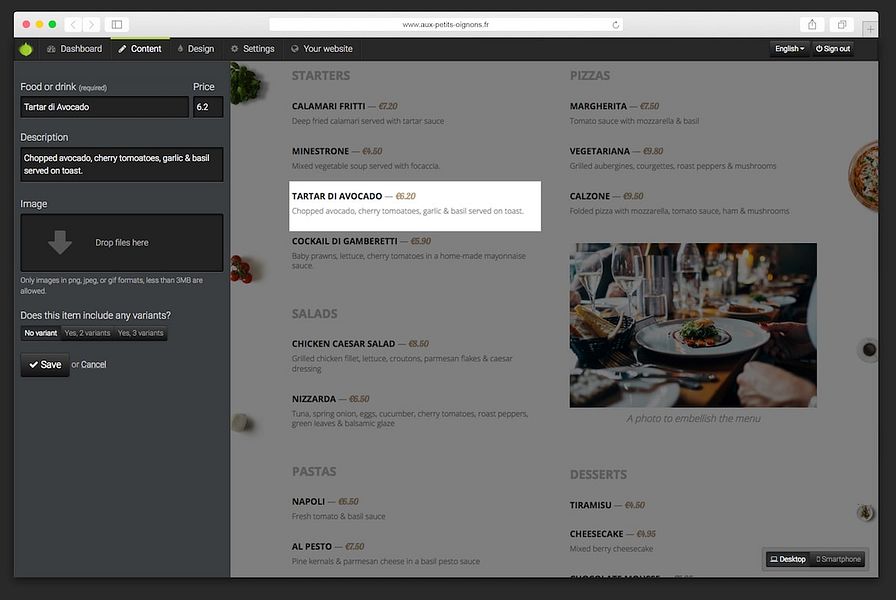Go forward with browser forward arrow
The height and width of the screenshot is (600, 896).
click(91, 25)
